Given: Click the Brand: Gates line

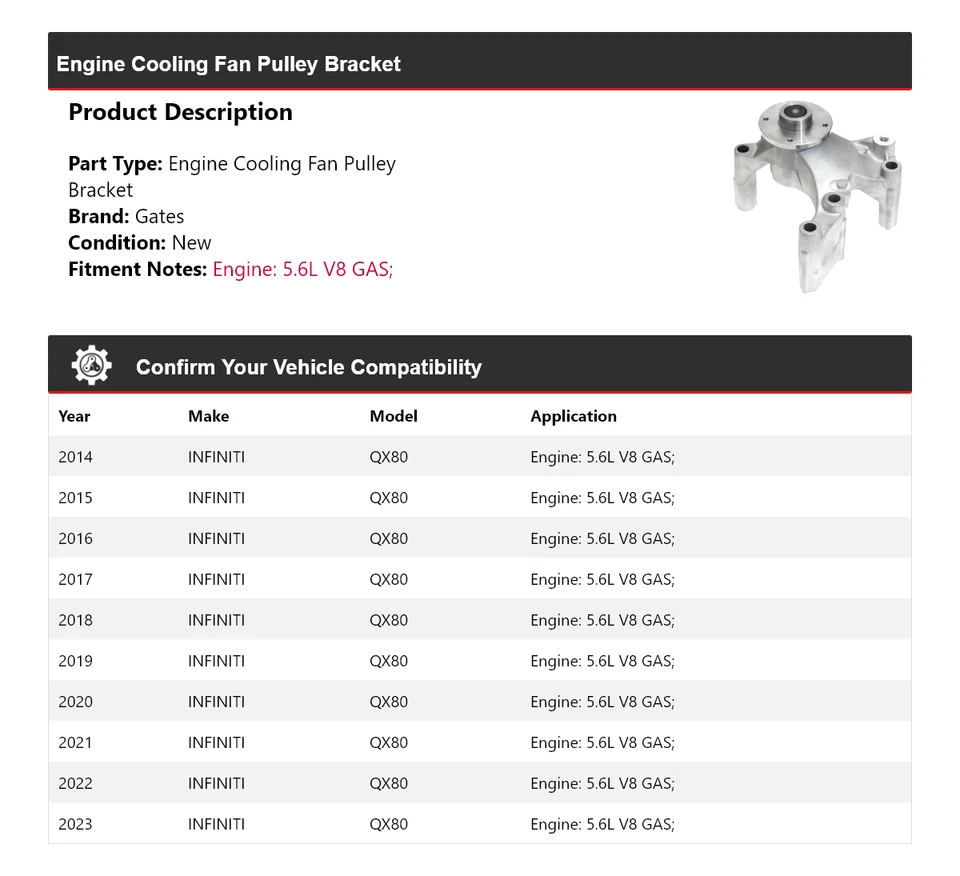Looking at the screenshot, I should 126,216.
